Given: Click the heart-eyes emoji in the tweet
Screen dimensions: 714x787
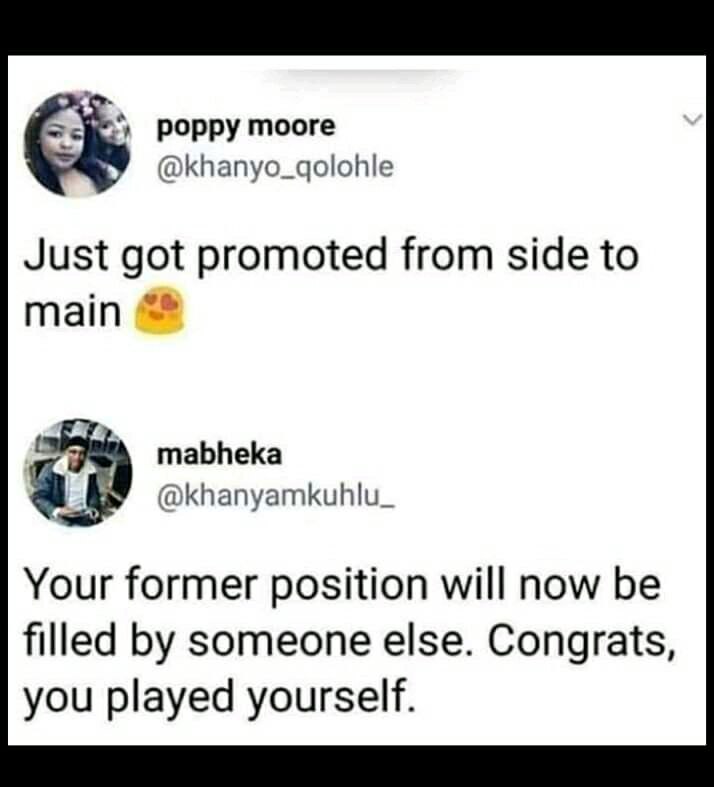Looking at the screenshot, I should [x=160, y=310].
